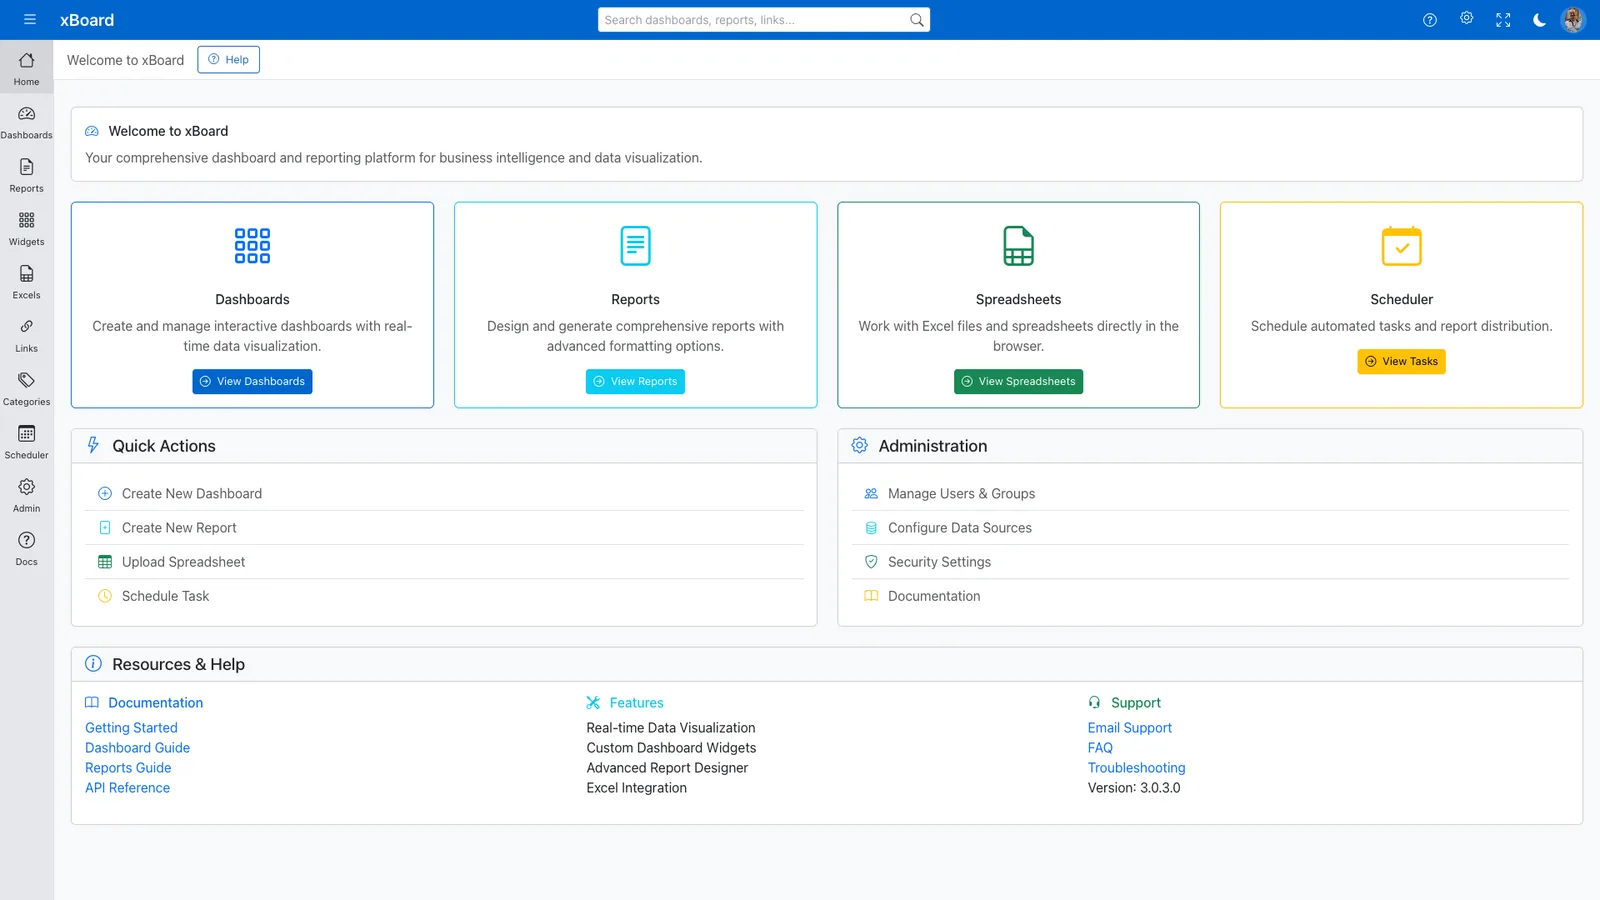This screenshot has height=900, width=1600.
Task: Open Categories in the sidebar
Action: 27,388
